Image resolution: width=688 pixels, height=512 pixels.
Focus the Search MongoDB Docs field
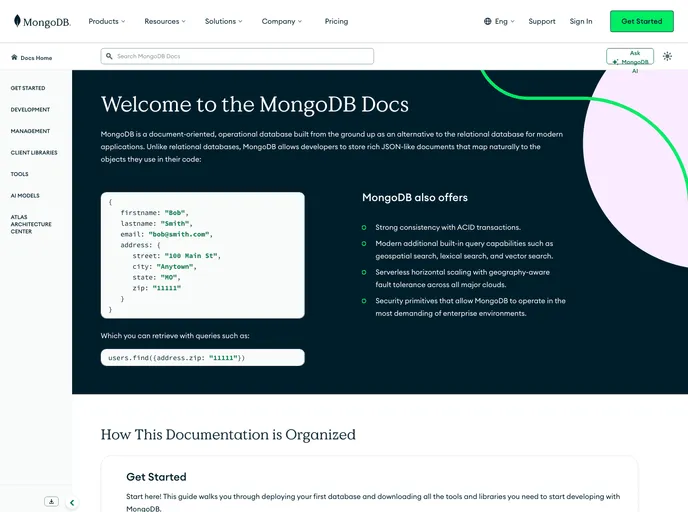click(237, 56)
